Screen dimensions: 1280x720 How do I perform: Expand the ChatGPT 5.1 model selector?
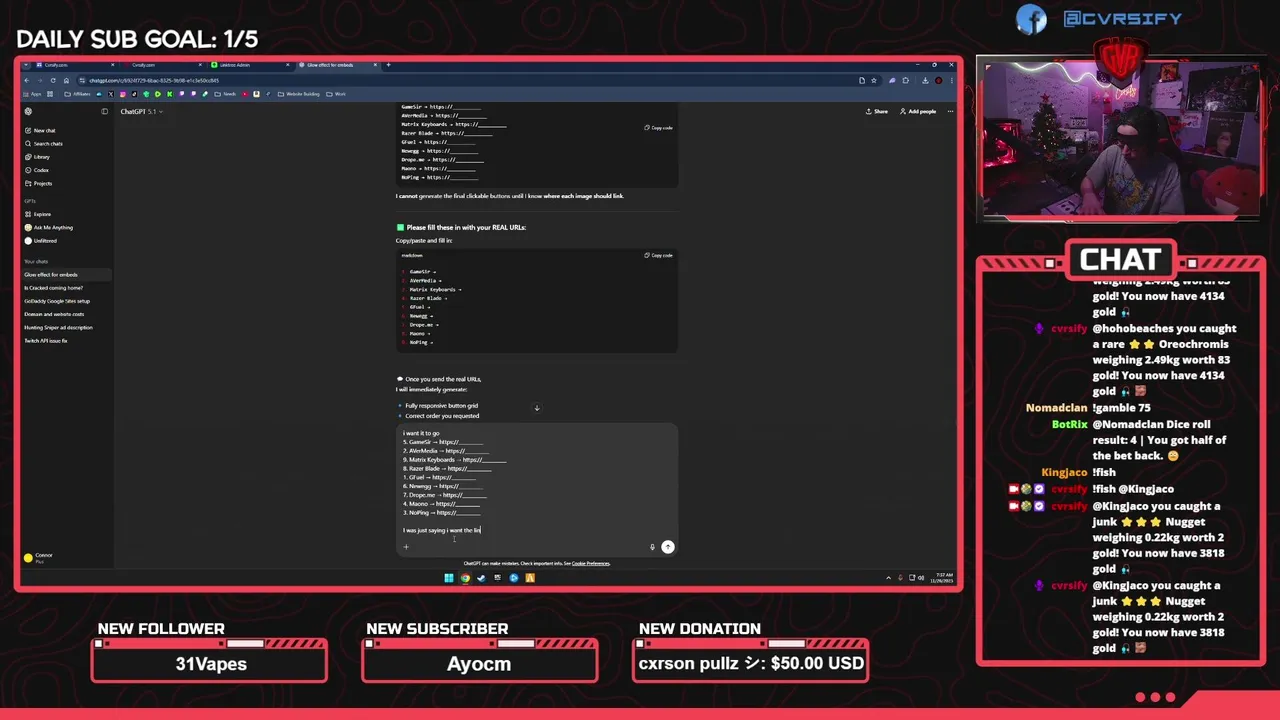tap(141, 111)
